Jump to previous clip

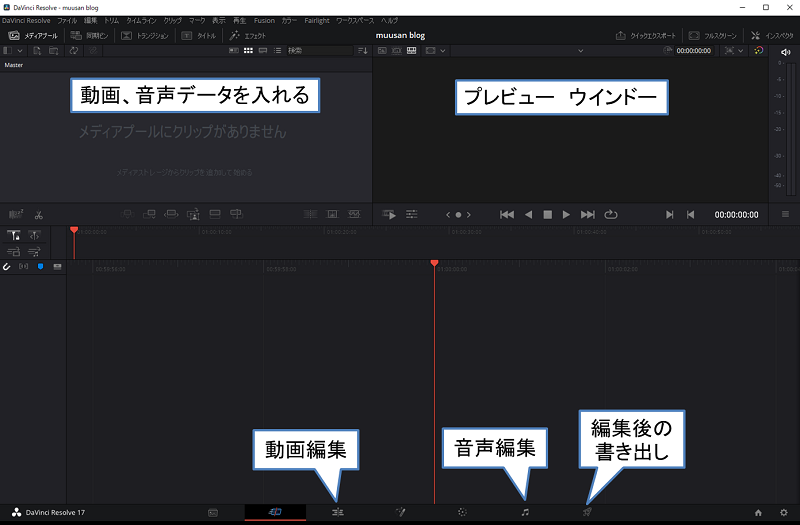(507, 215)
